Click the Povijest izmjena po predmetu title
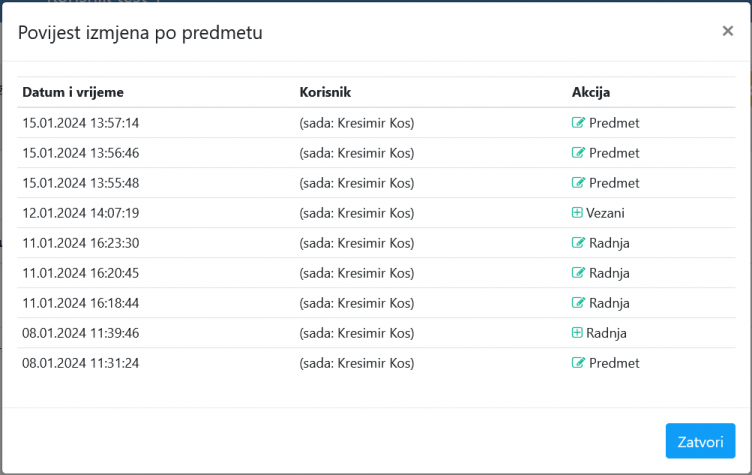This screenshot has height=475, width=752. 140,33
